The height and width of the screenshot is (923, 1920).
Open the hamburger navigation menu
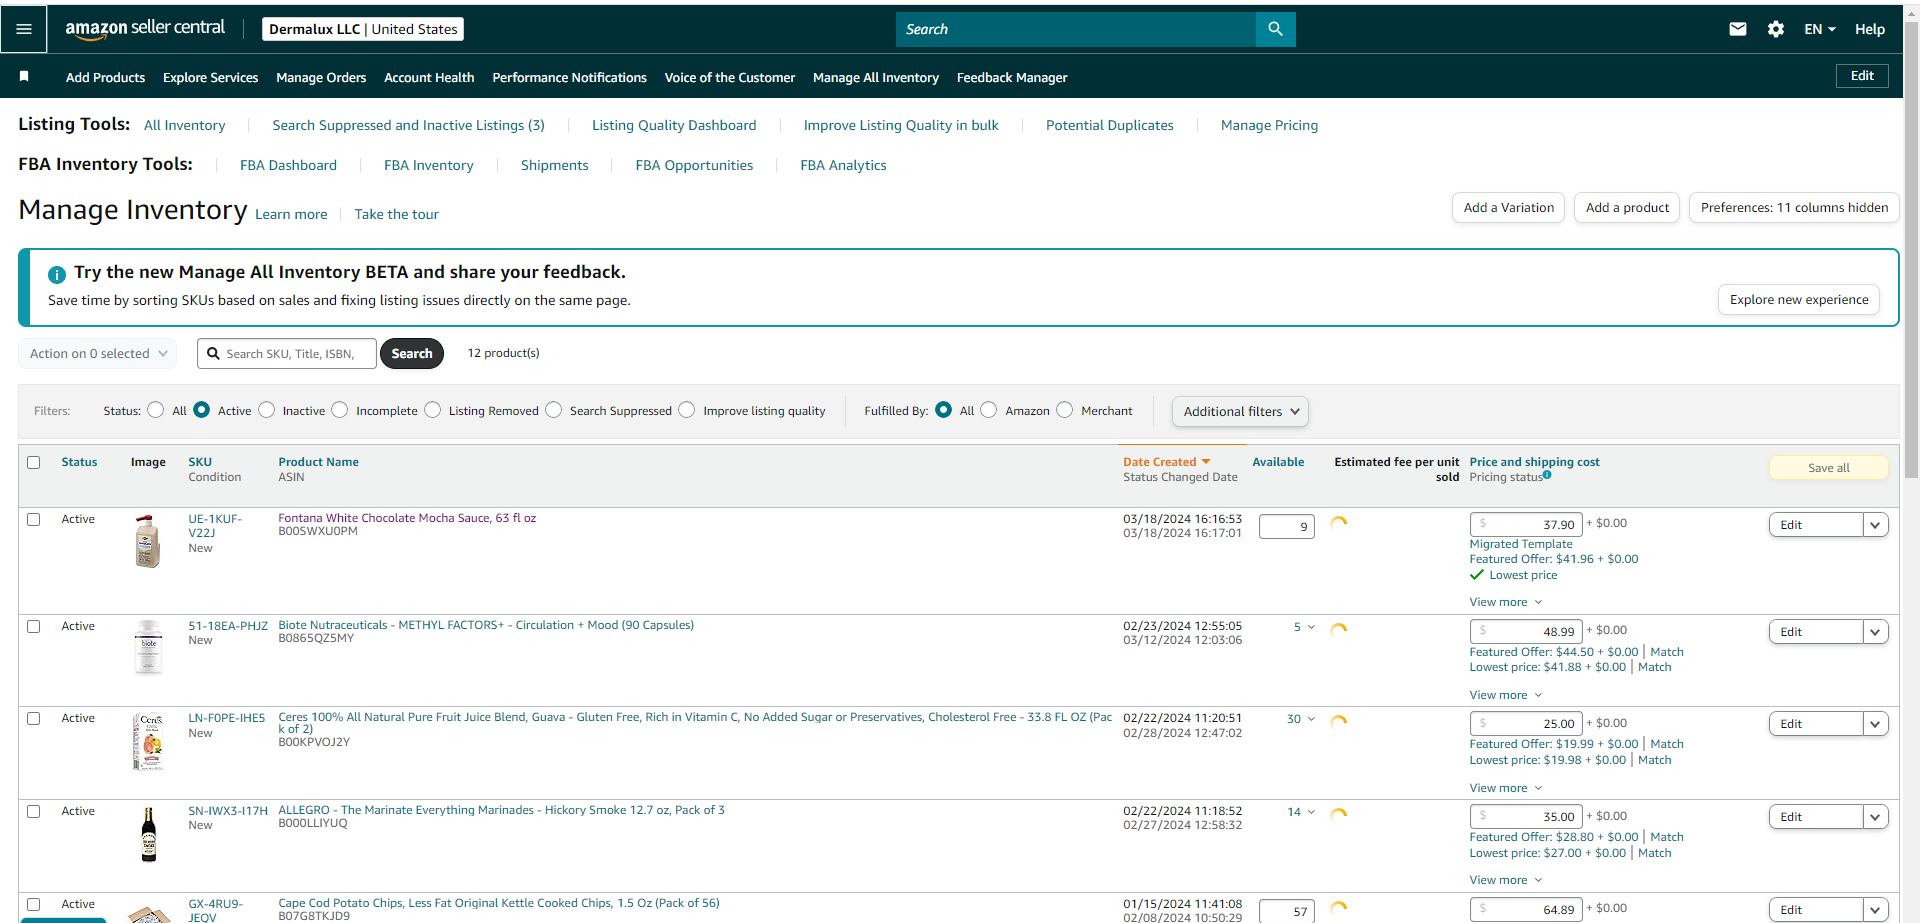pyautogui.click(x=24, y=29)
